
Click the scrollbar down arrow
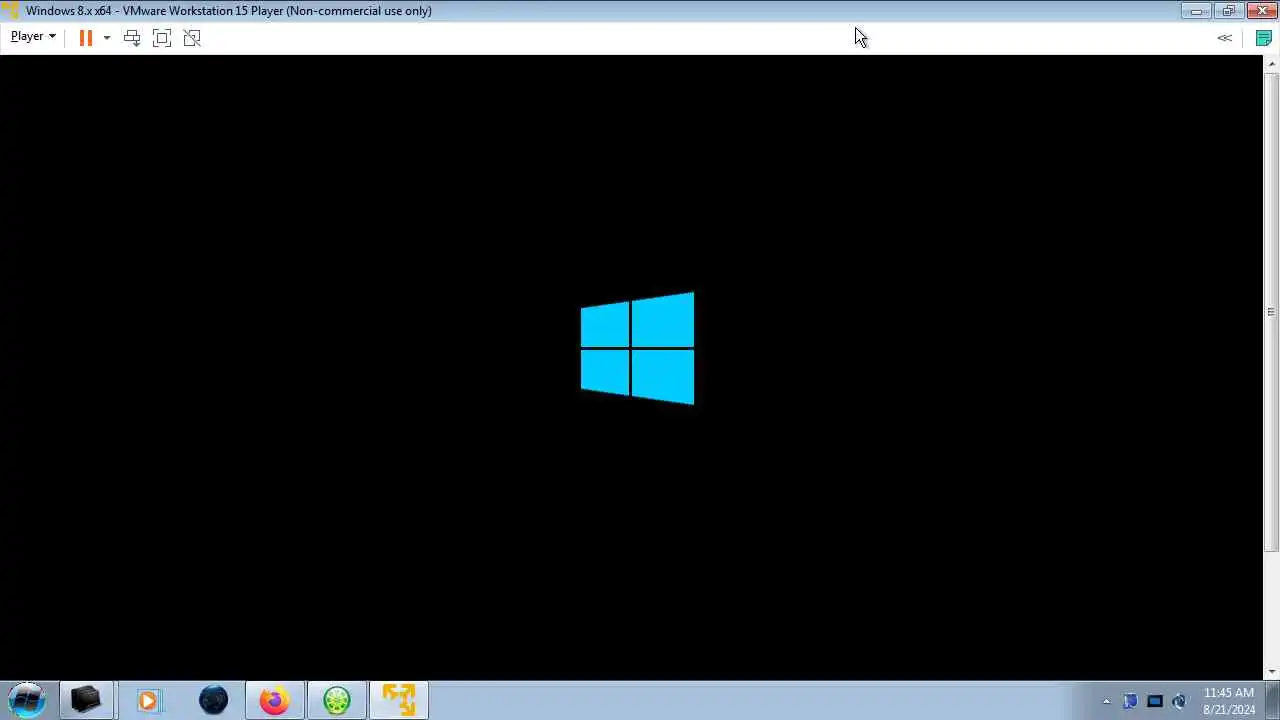[x=1272, y=672]
